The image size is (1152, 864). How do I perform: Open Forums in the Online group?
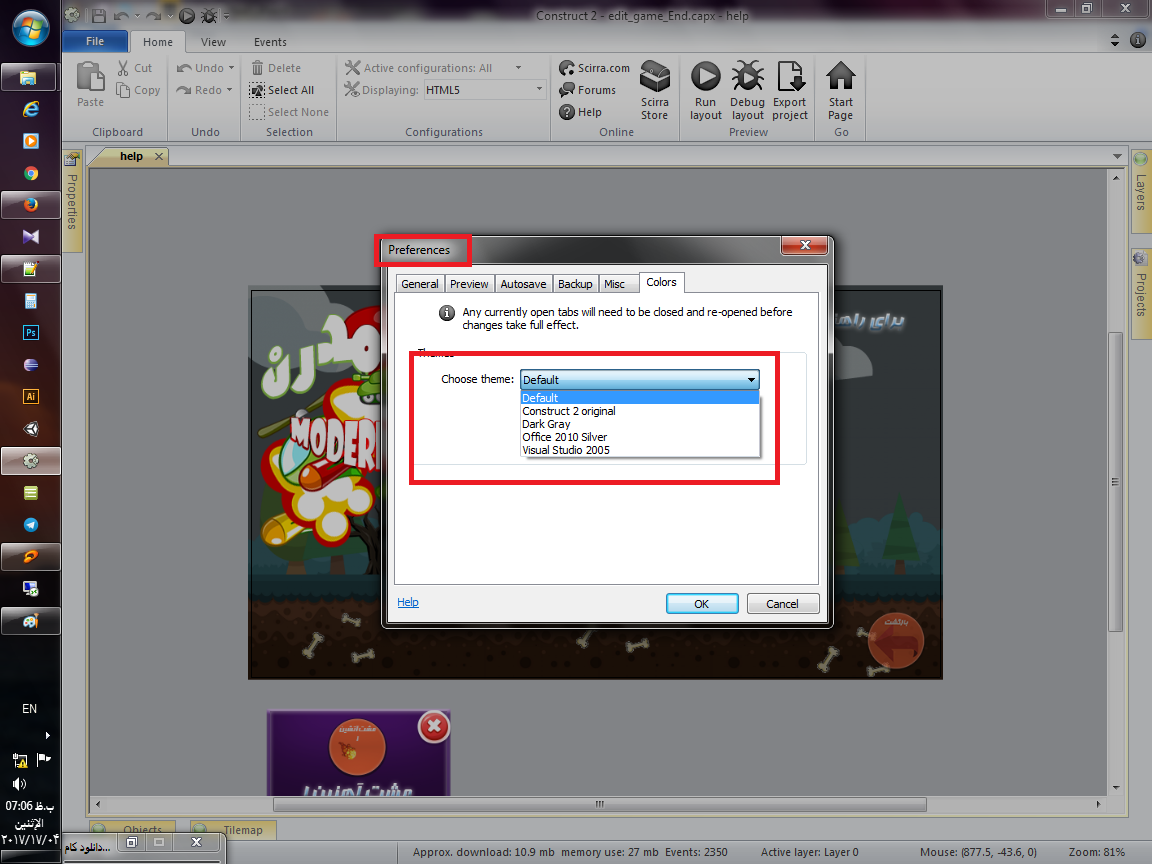click(587, 90)
